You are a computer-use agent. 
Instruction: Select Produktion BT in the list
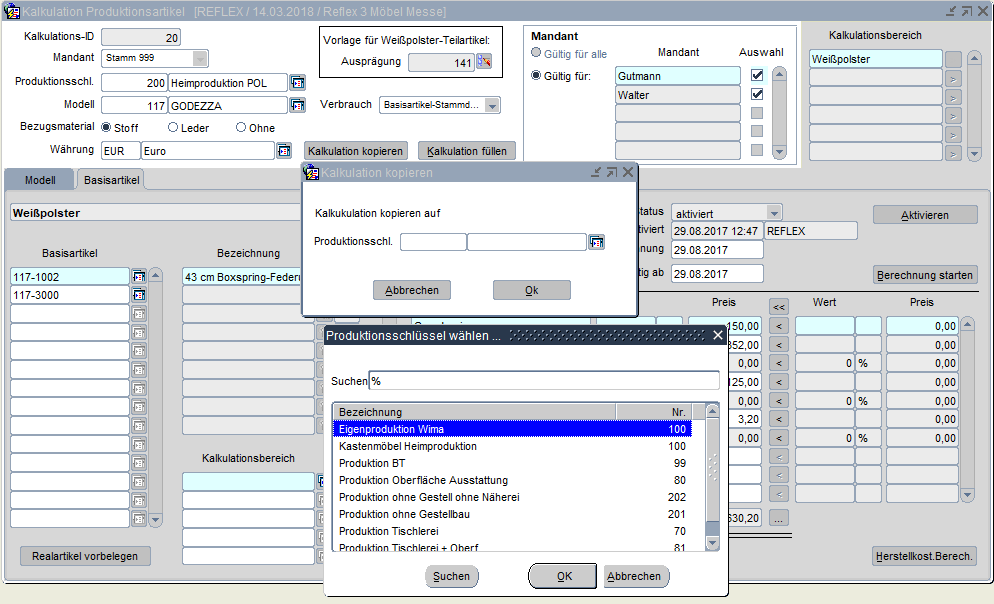372,463
